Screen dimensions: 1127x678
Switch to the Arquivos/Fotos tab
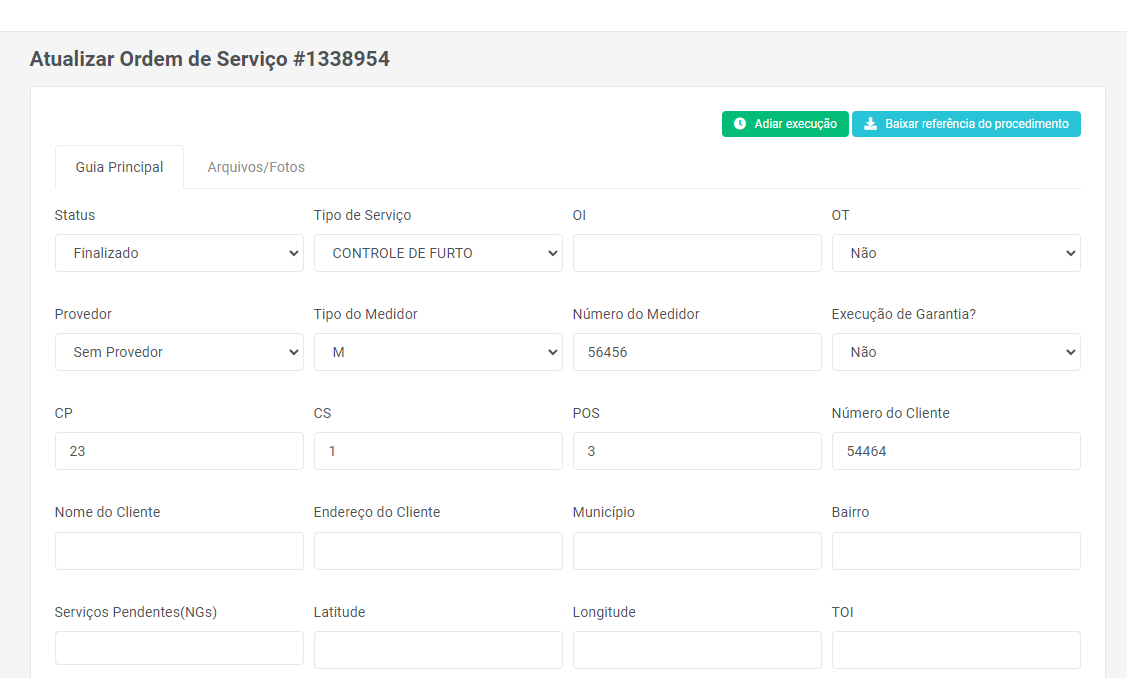(x=256, y=167)
